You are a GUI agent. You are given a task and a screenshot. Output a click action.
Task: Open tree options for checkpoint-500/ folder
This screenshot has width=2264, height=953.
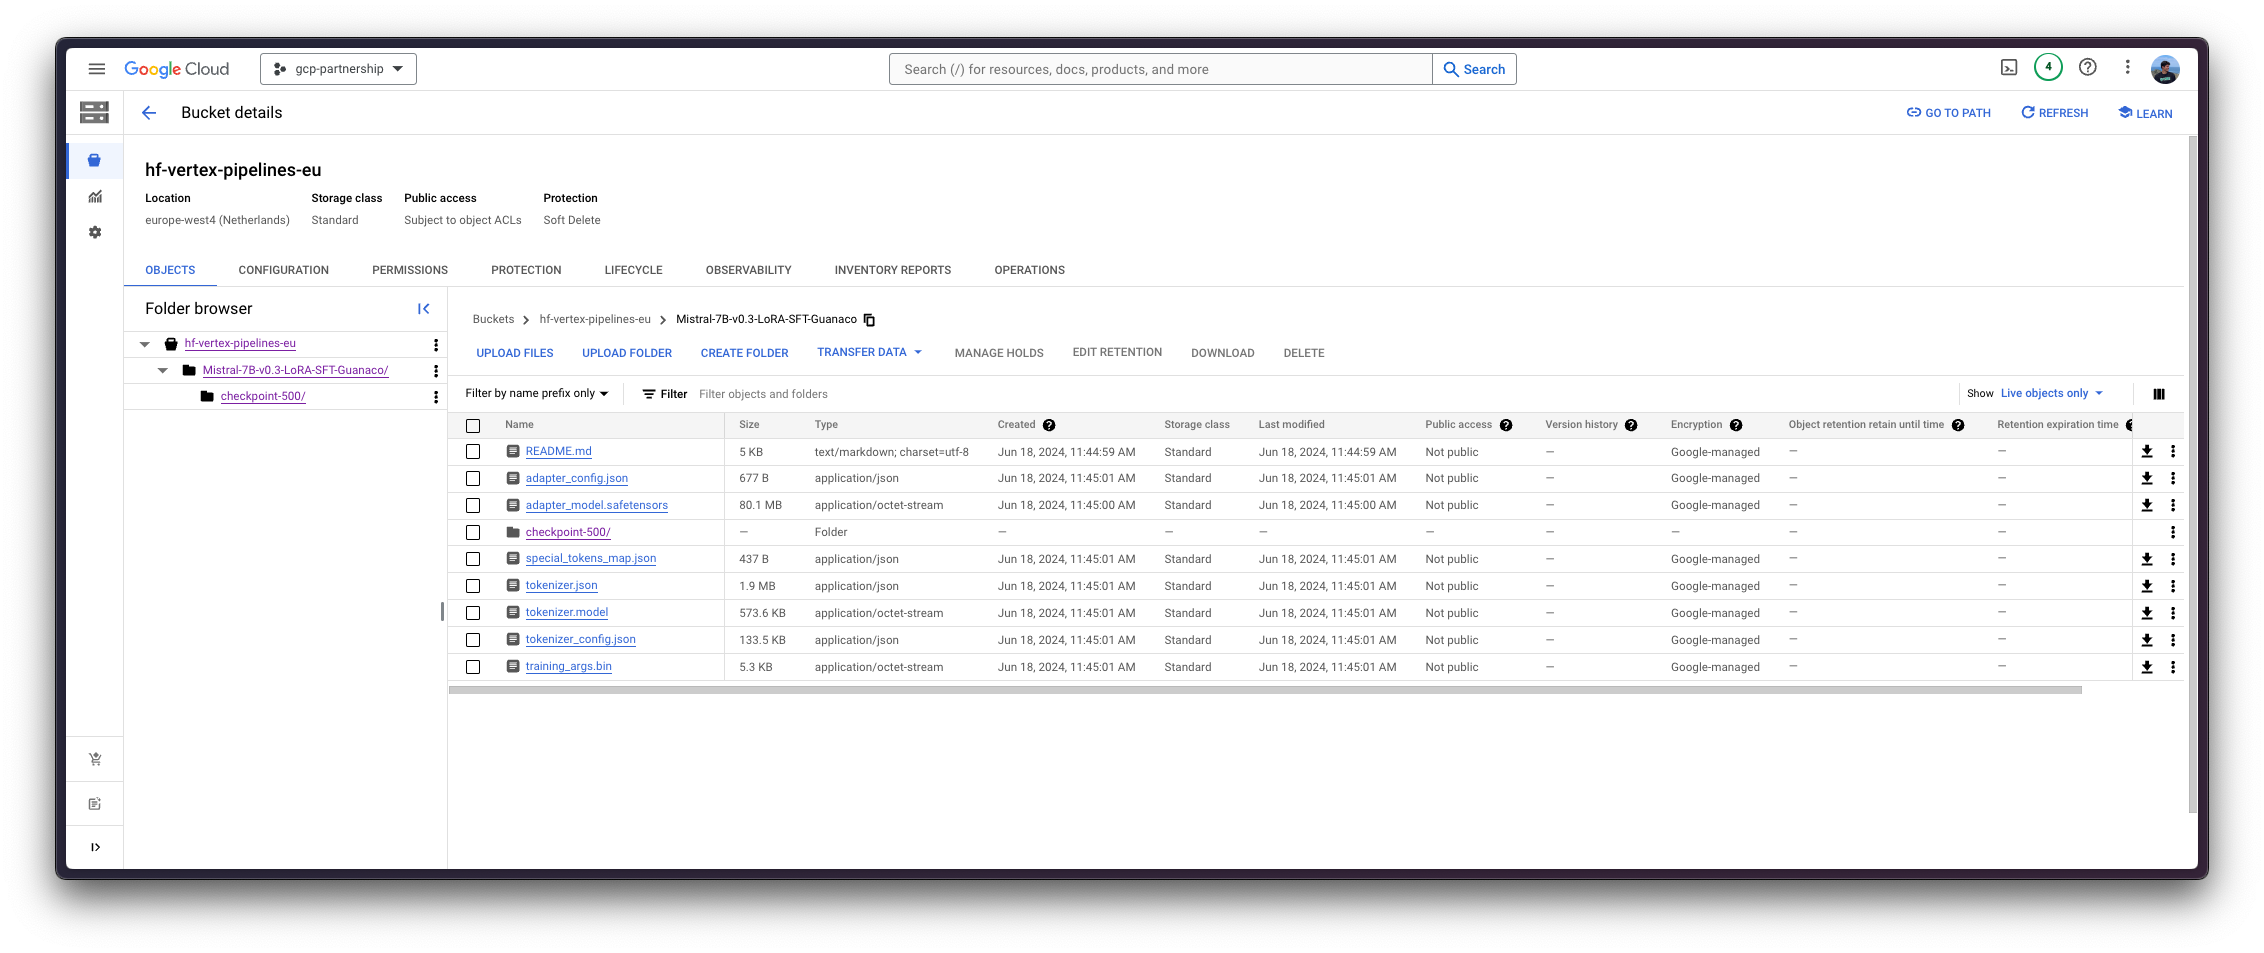tap(436, 397)
